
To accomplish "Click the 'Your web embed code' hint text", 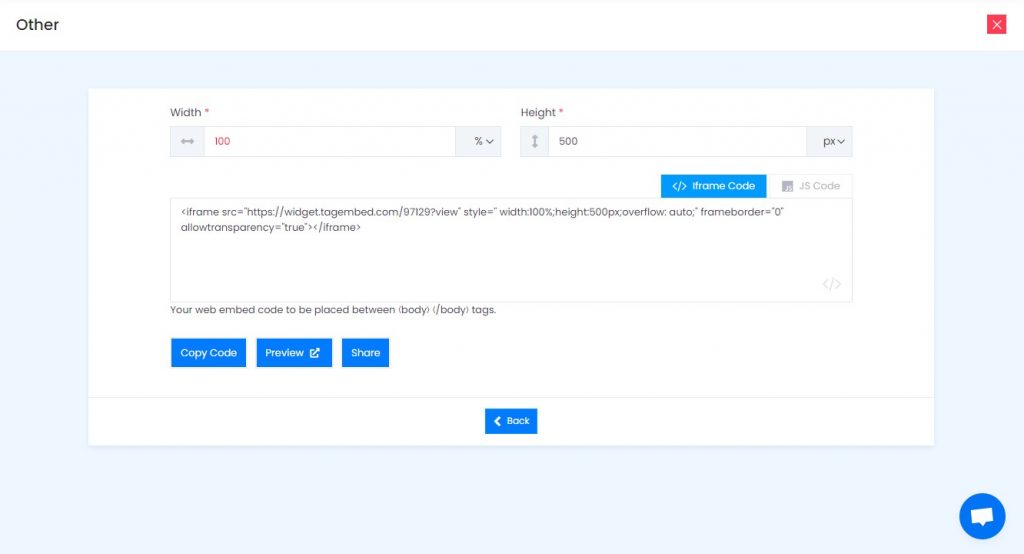I will point(333,310).
